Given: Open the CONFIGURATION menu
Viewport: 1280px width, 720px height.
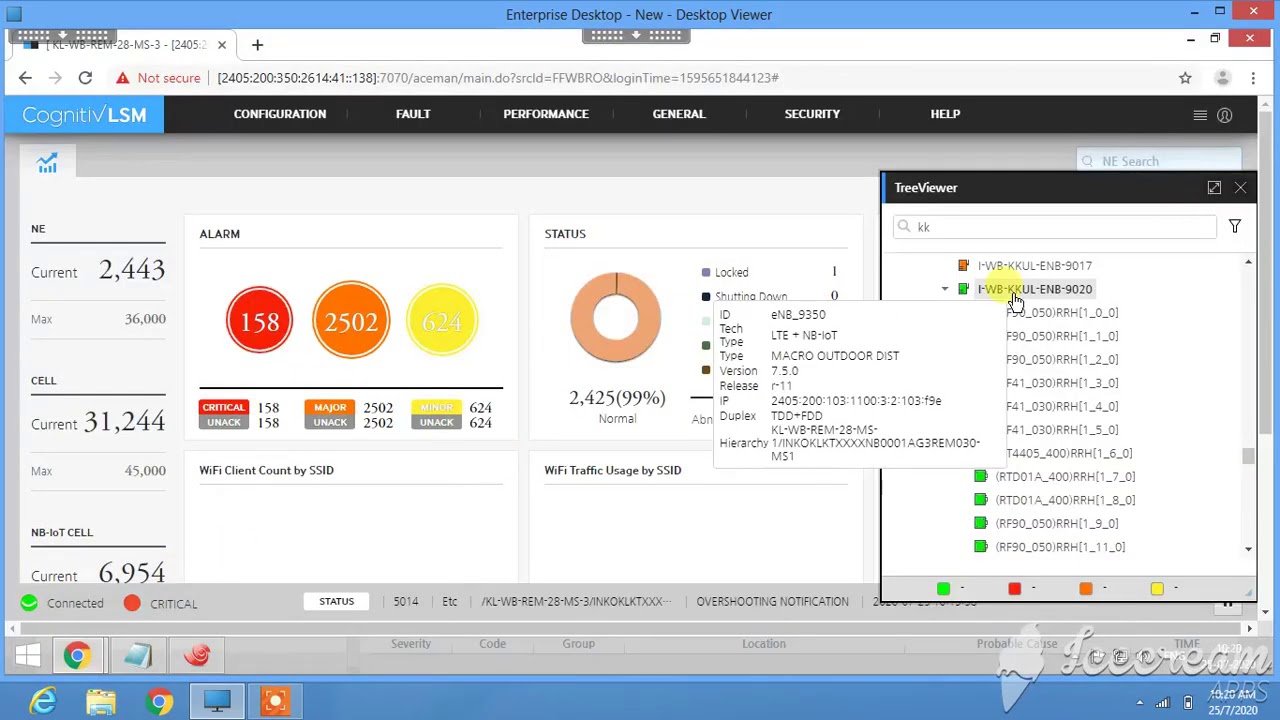Looking at the screenshot, I should [280, 114].
